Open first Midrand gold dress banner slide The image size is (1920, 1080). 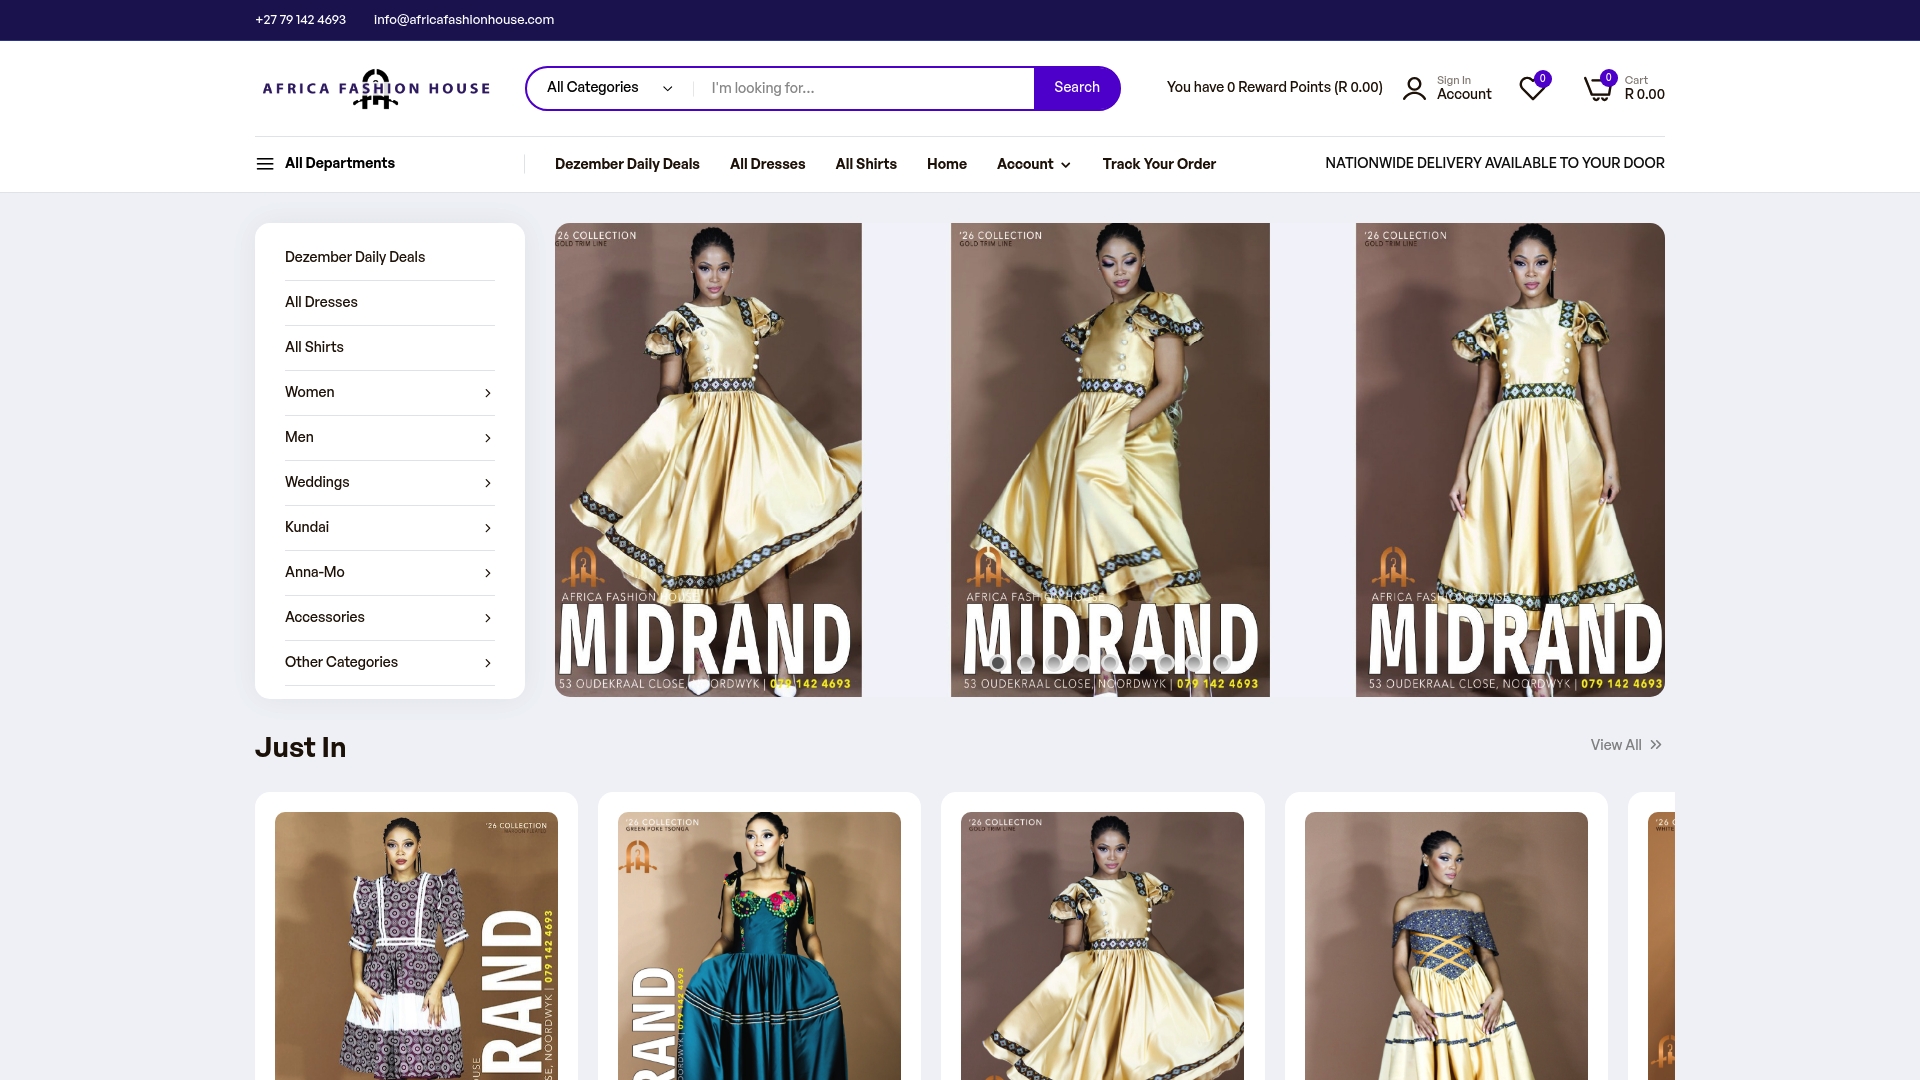point(708,460)
